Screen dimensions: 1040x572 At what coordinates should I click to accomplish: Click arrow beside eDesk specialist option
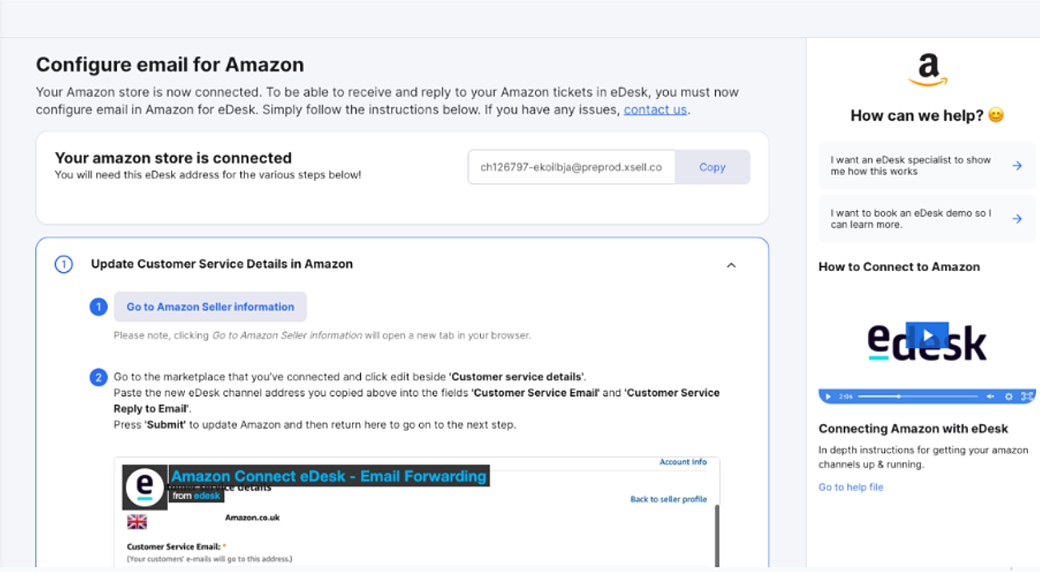pyautogui.click(x=1017, y=166)
